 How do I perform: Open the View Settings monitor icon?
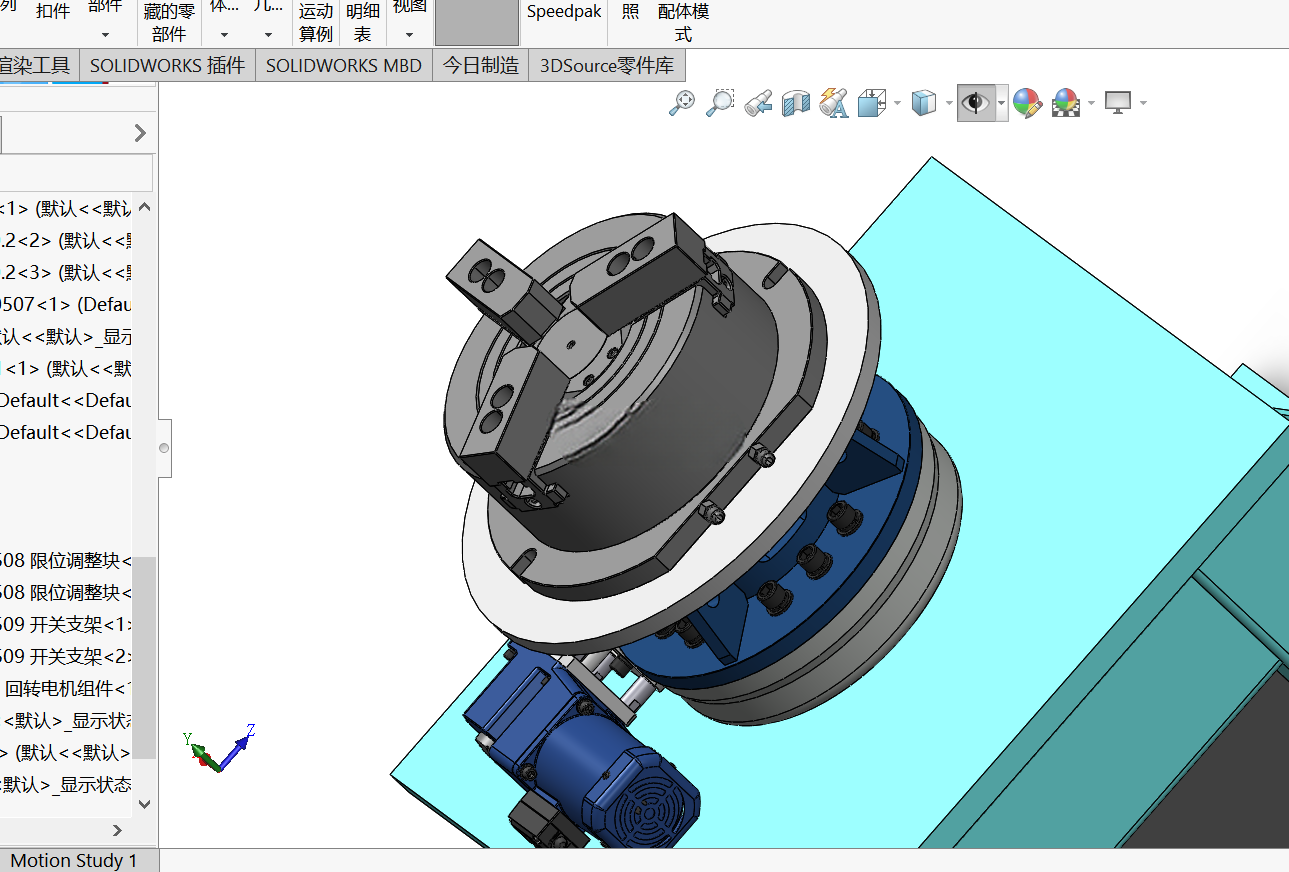pos(1118,103)
